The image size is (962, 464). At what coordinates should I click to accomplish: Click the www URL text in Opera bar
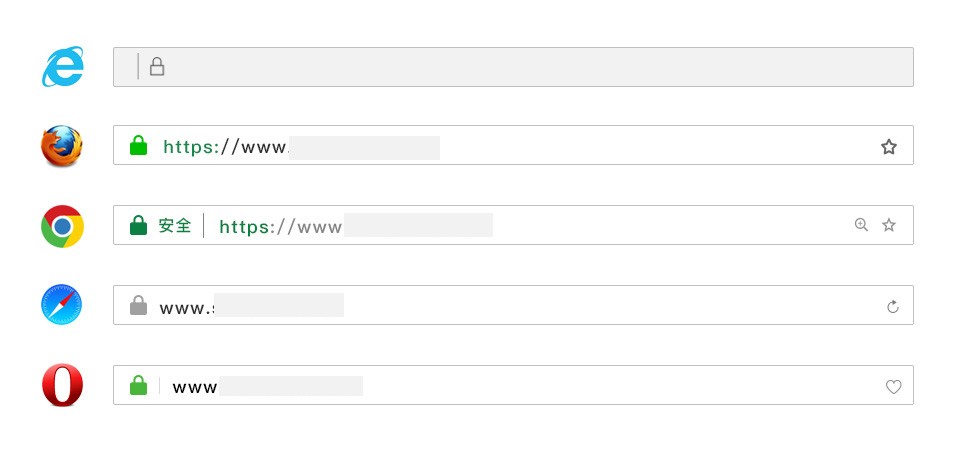pos(195,387)
